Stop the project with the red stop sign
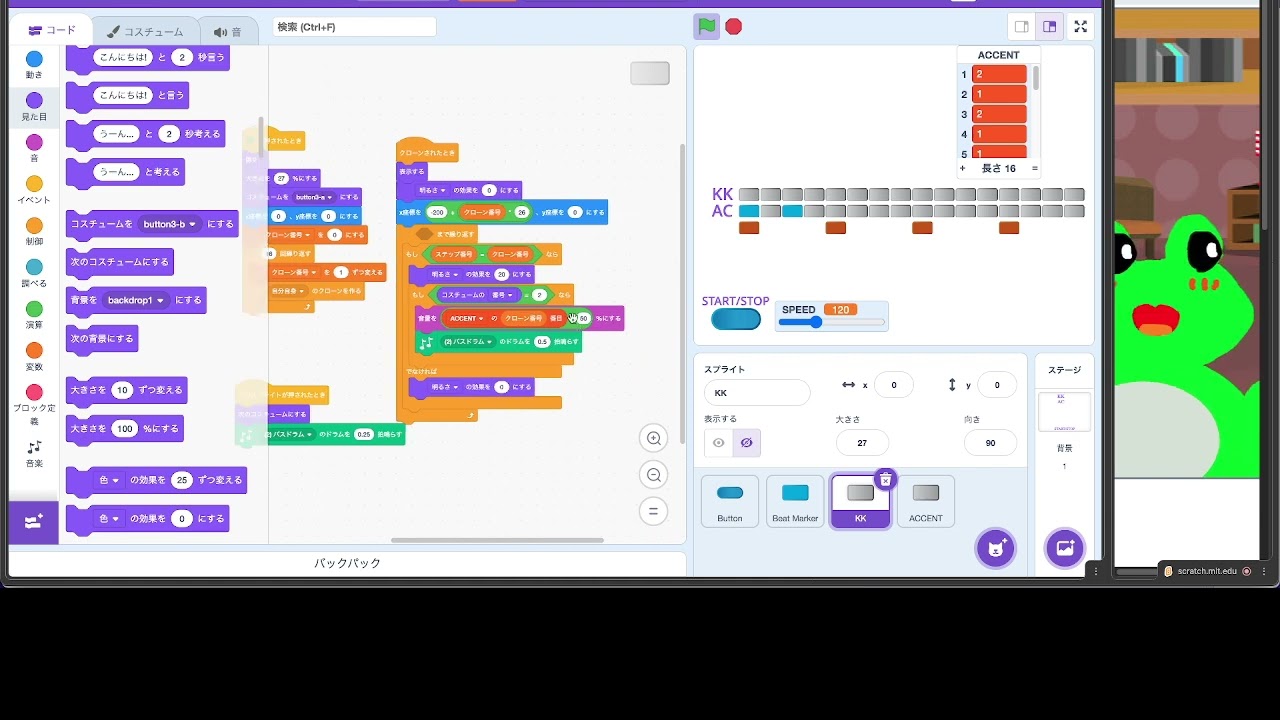 (734, 27)
